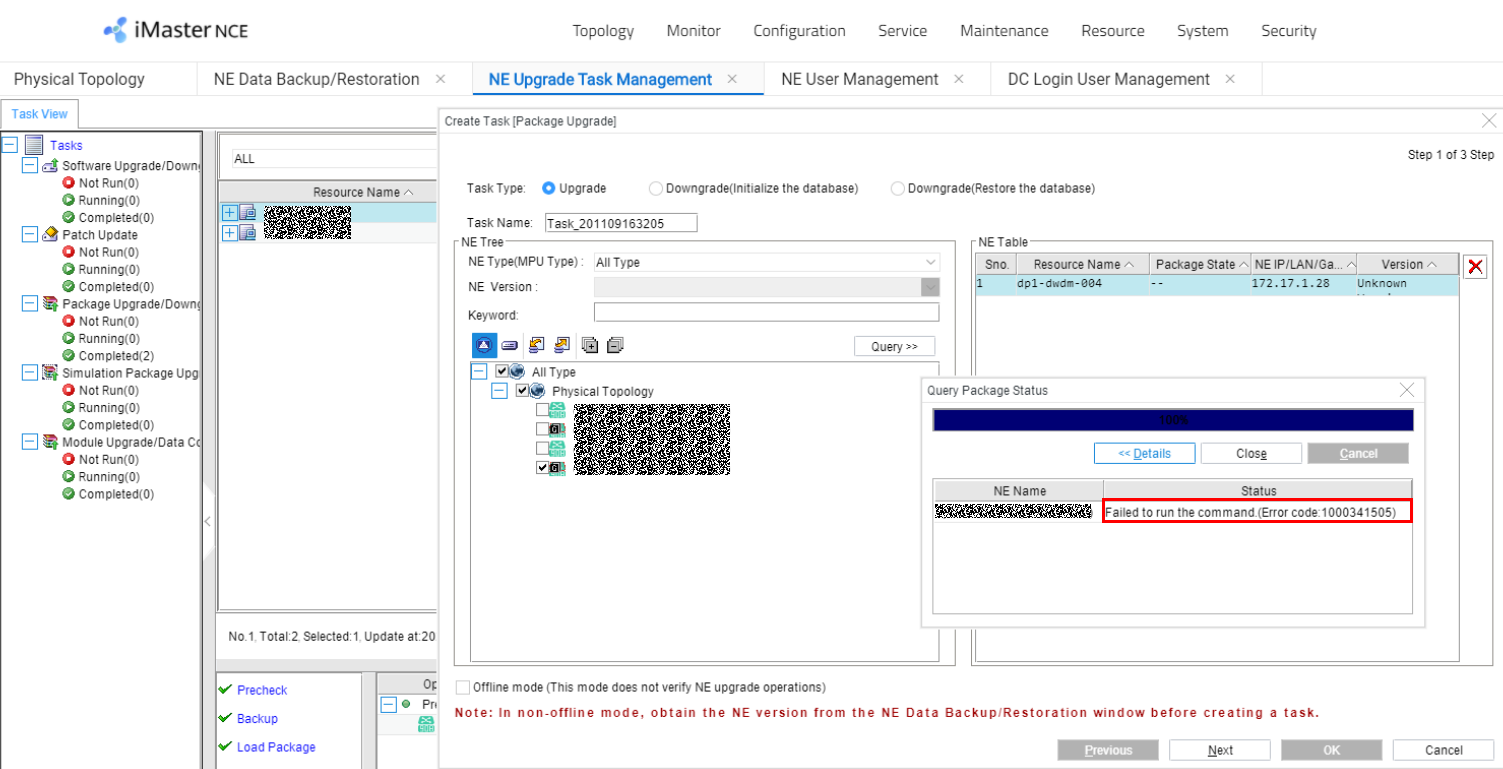Image resolution: width=1503 pixels, height=769 pixels.
Task: Click the Tasks root list icon
Action: pos(34,145)
